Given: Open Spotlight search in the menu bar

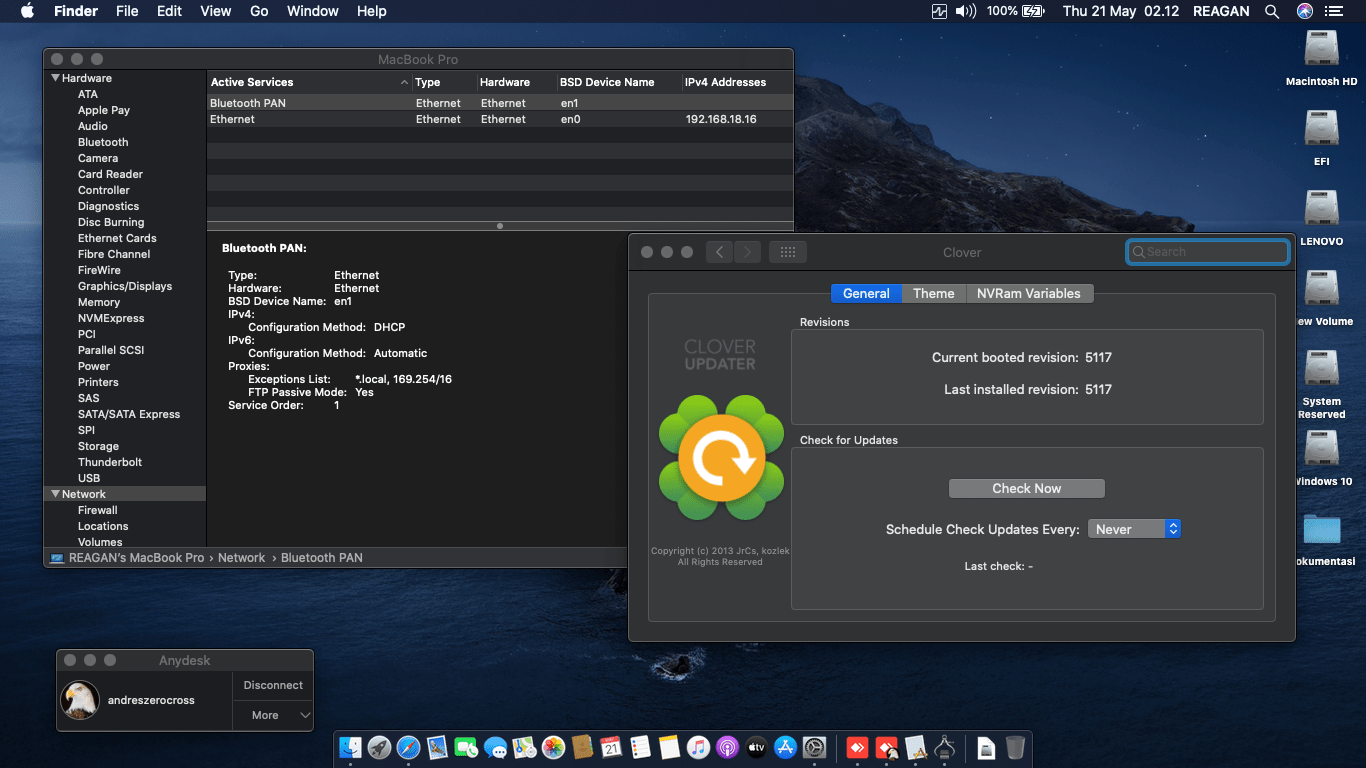Looking at the screenshot, I should 1272,11.
